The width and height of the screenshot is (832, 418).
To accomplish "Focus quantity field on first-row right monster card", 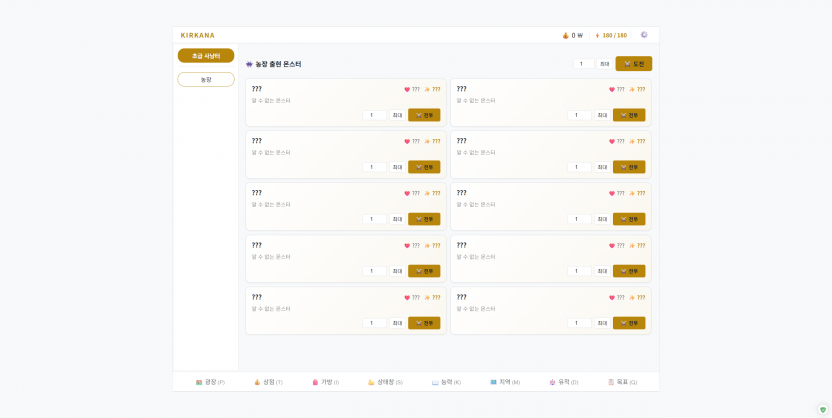I will tap(579, 115).
